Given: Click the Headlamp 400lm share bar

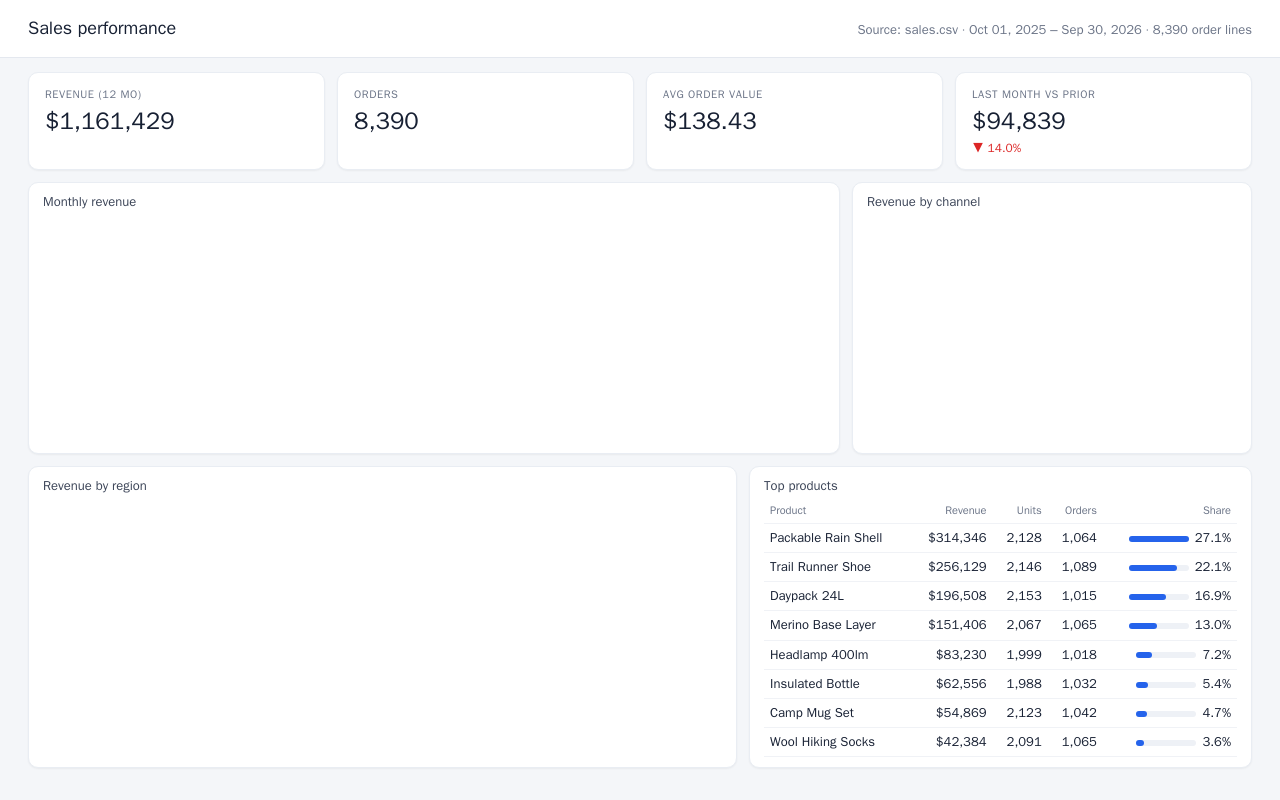Looking at the screenshot, I should pos(1166,655).
